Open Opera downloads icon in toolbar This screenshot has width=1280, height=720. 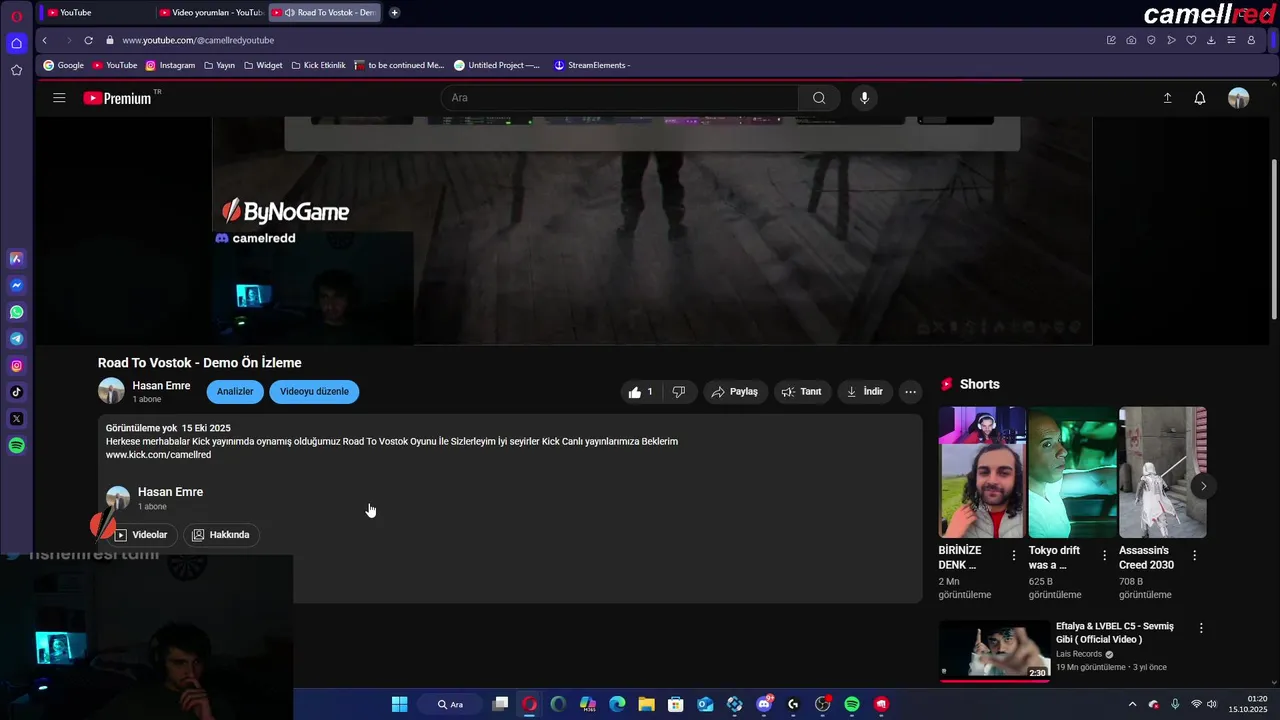tap(1211, 40)
